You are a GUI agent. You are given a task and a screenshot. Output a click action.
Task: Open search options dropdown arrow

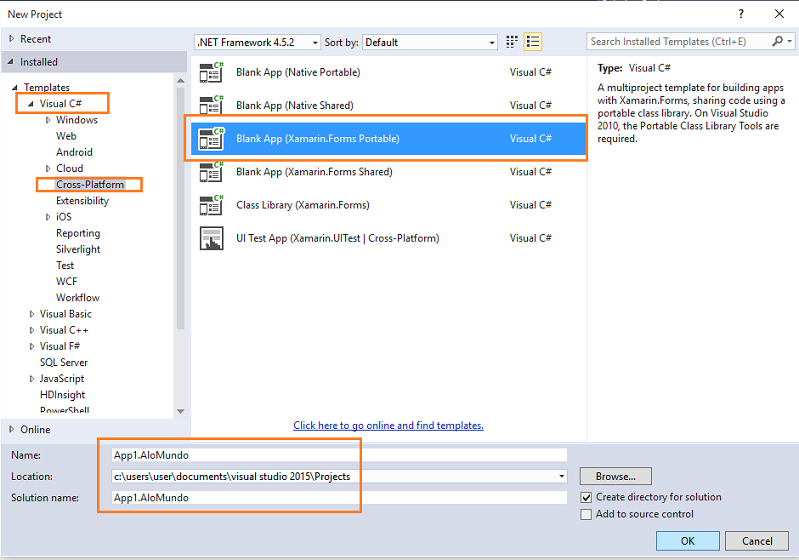point(790,41)
